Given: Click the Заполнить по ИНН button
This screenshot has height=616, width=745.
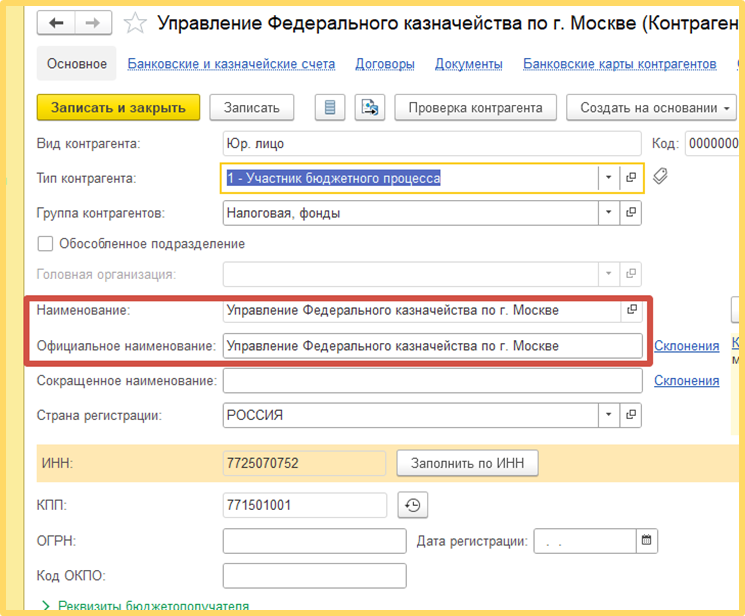Looking at the screenshot, I should (x=468, y=463).
